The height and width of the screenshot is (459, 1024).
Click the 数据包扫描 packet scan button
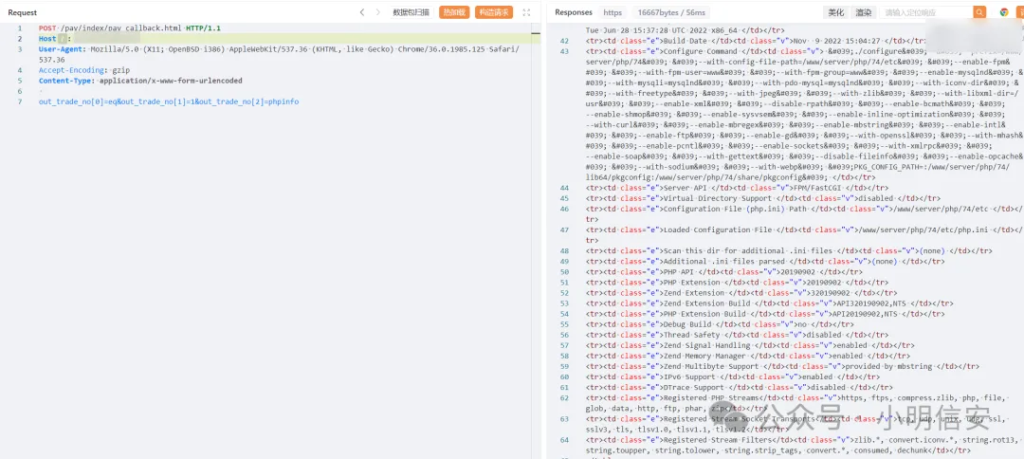tap(411, 12)
